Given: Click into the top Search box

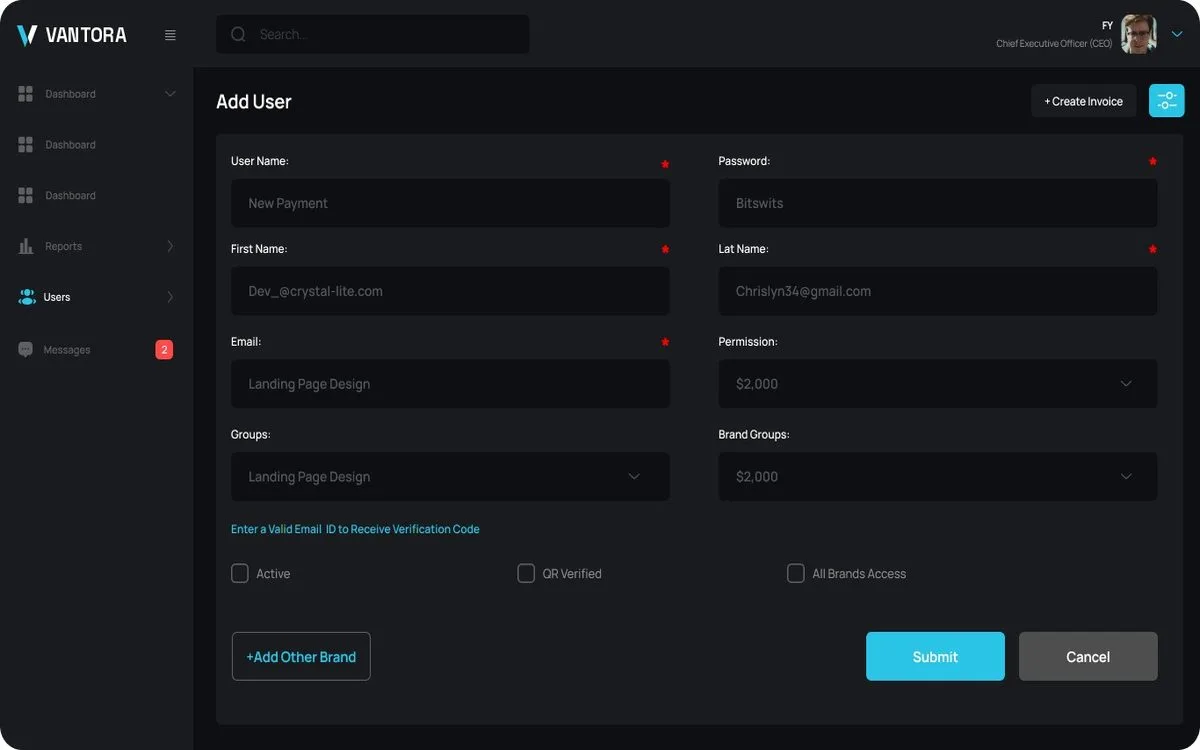Looking at the screenshot, I should (373, 34).
